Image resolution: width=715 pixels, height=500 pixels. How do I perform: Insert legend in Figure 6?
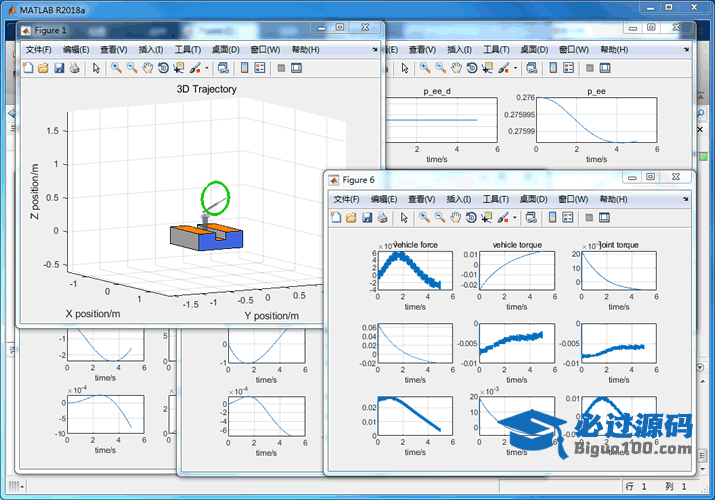click(568, 217)
